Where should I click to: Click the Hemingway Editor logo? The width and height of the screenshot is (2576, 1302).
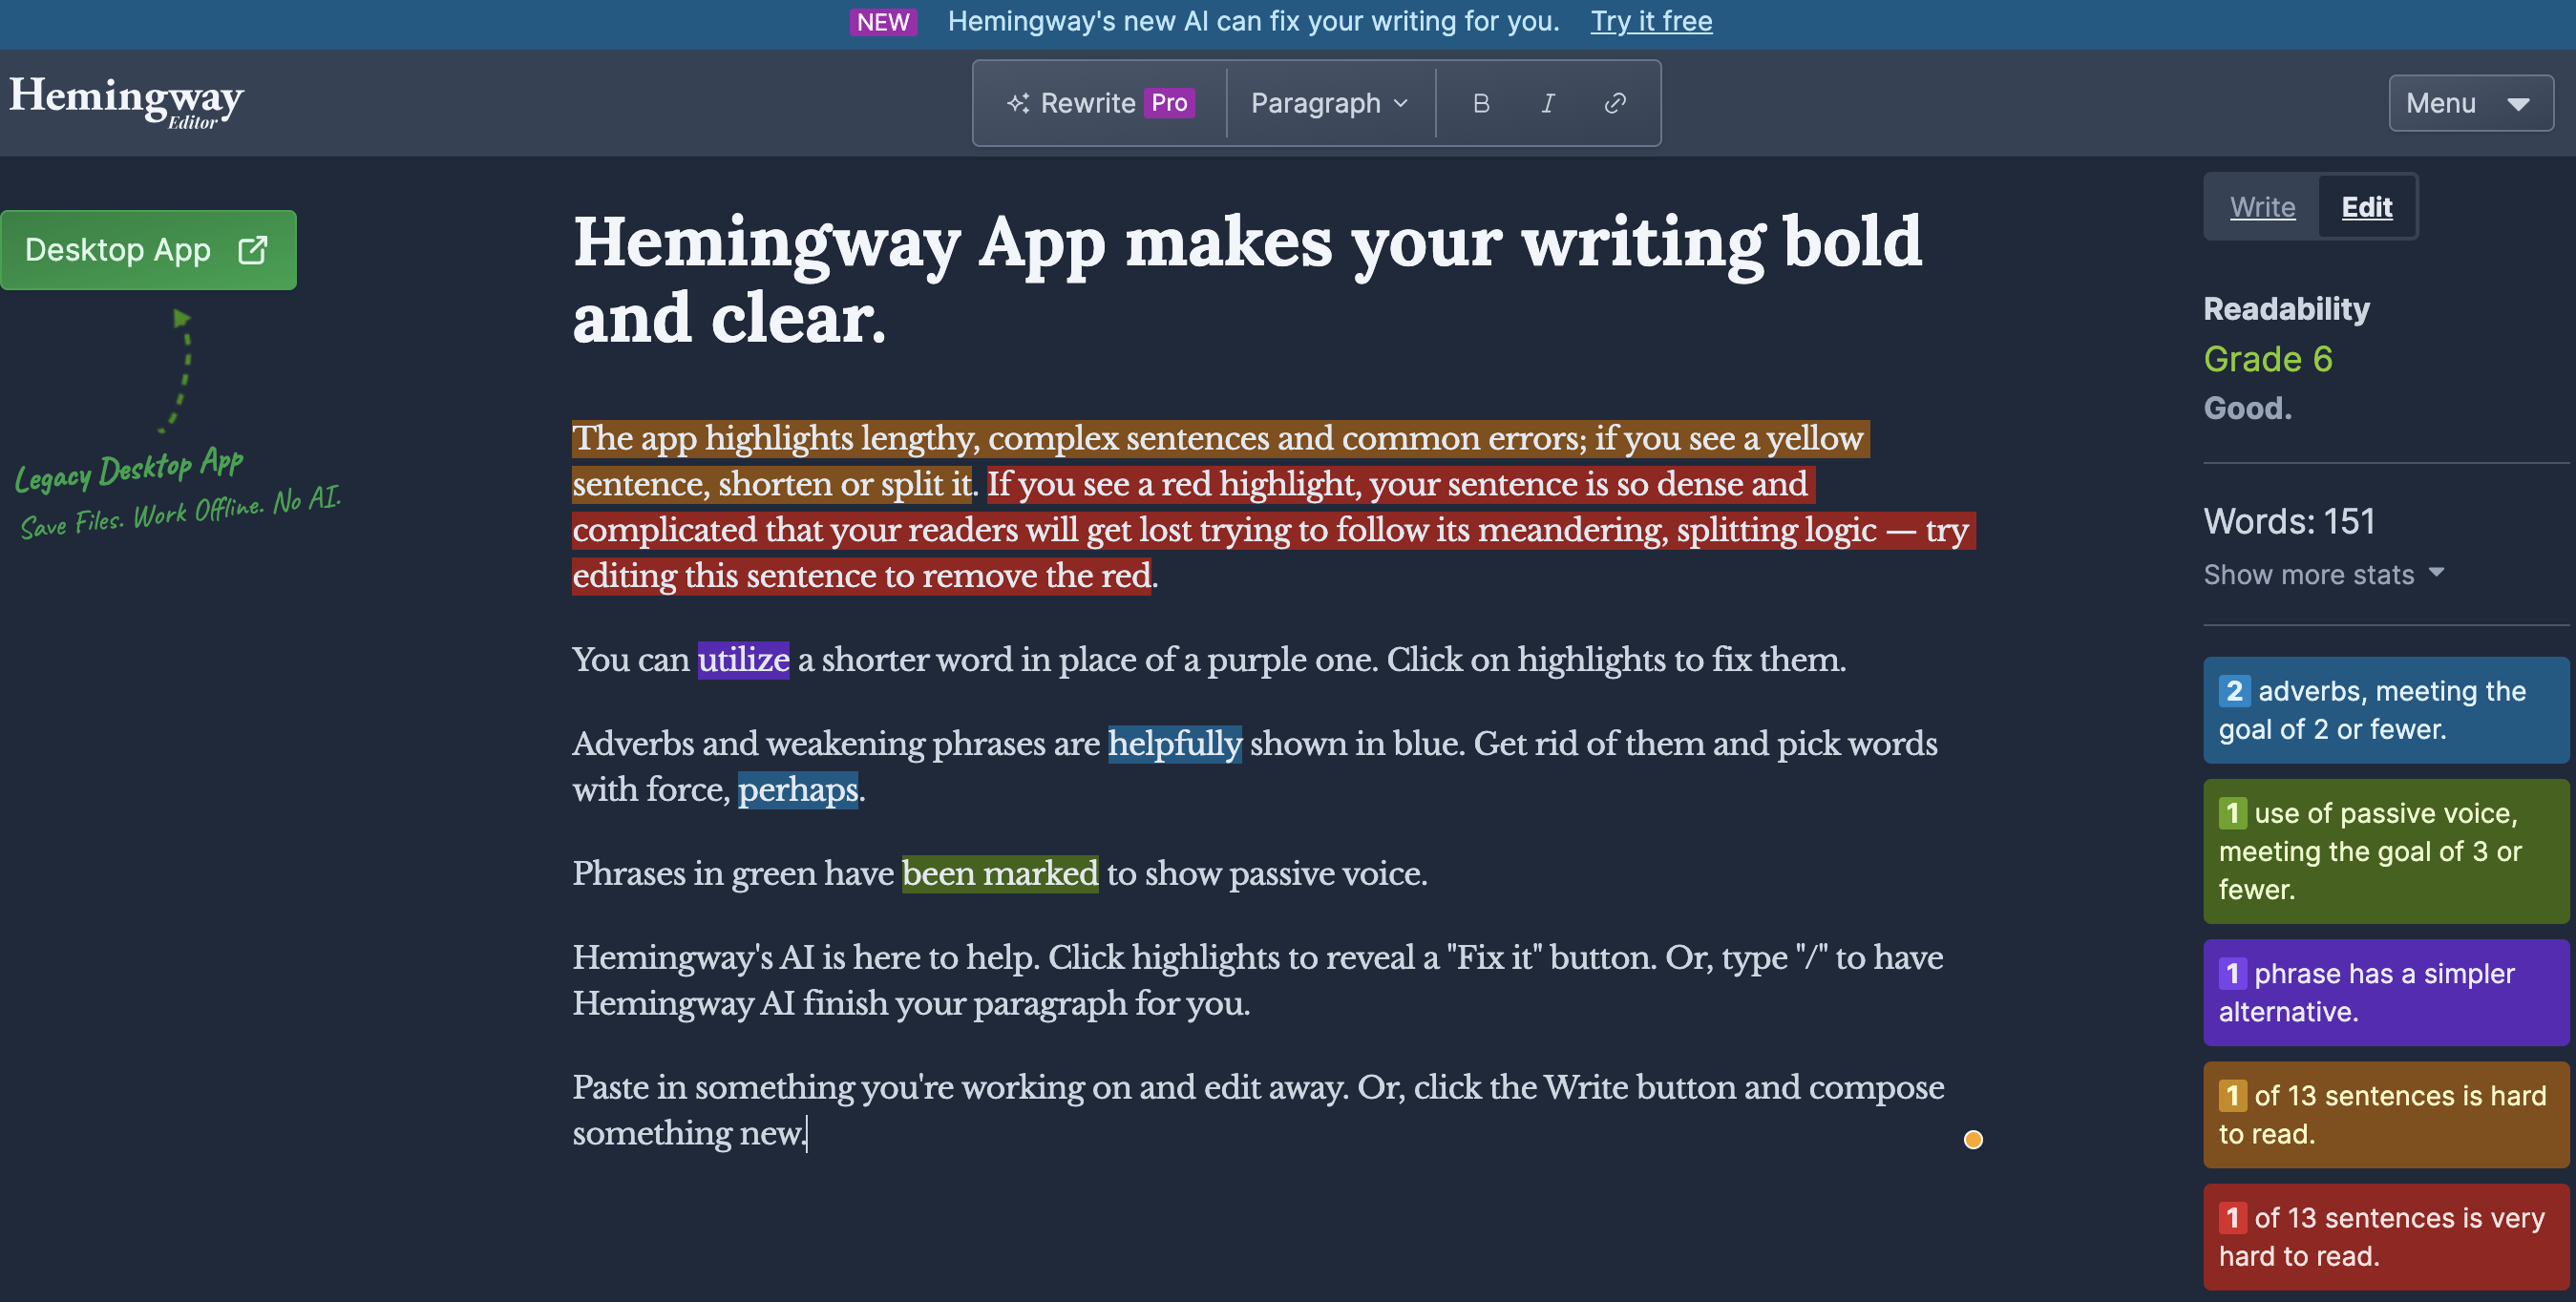pos(126,101)
